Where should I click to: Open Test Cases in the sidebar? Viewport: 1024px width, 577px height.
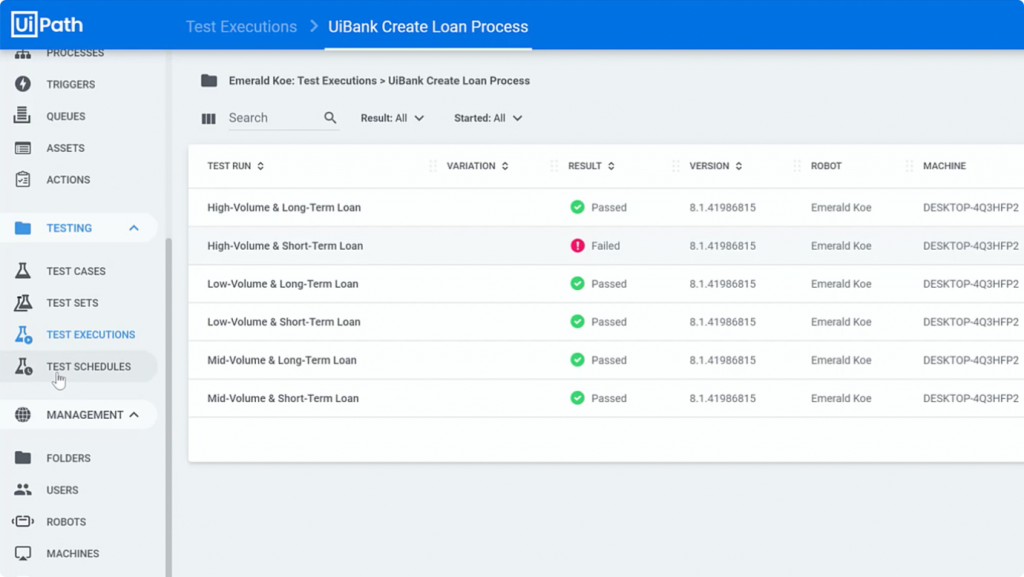(76, 271)
